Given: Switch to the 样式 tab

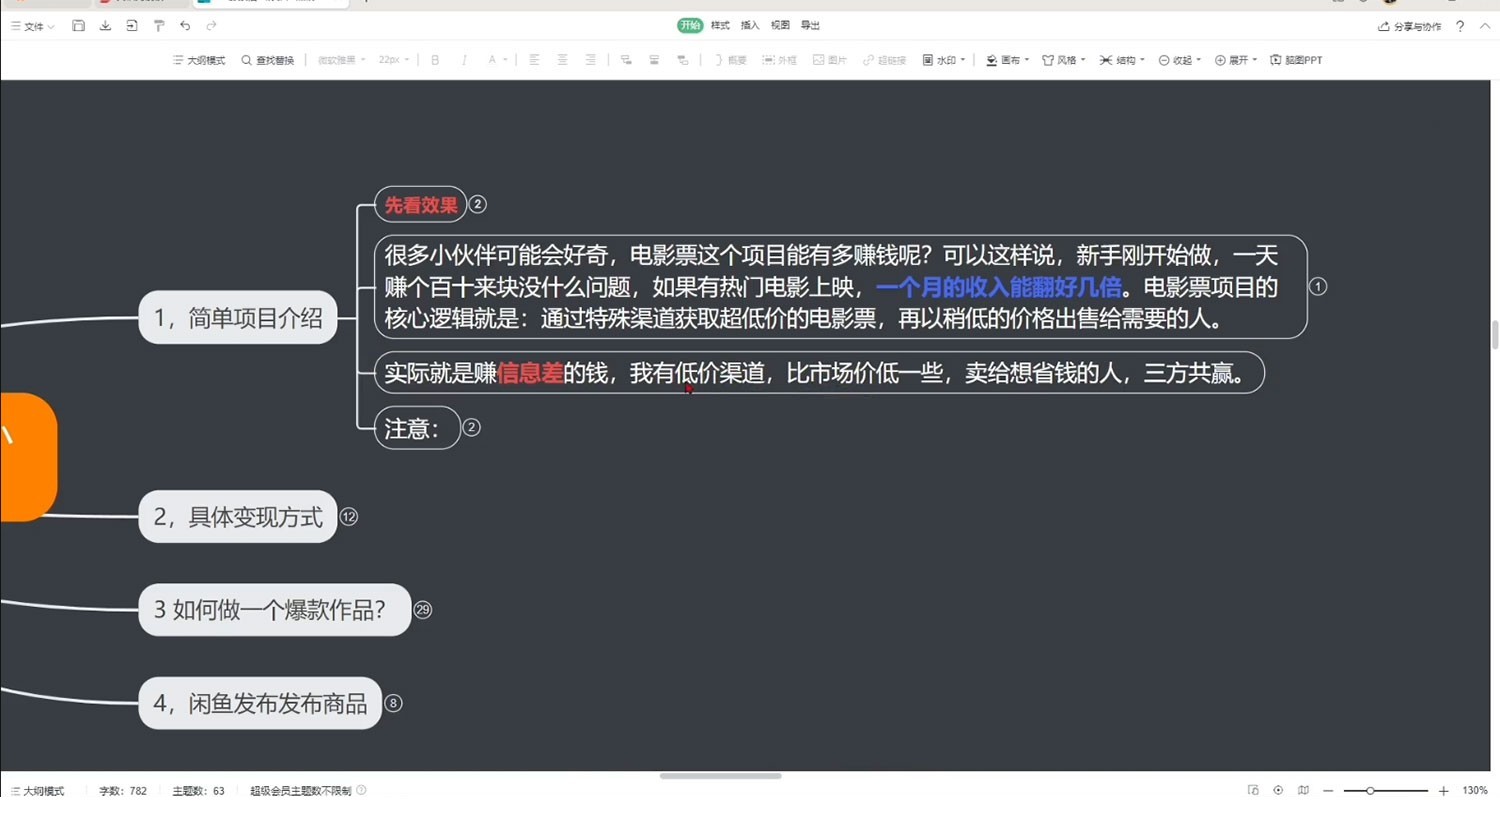Looking at the screenshot, I should 720,25.
